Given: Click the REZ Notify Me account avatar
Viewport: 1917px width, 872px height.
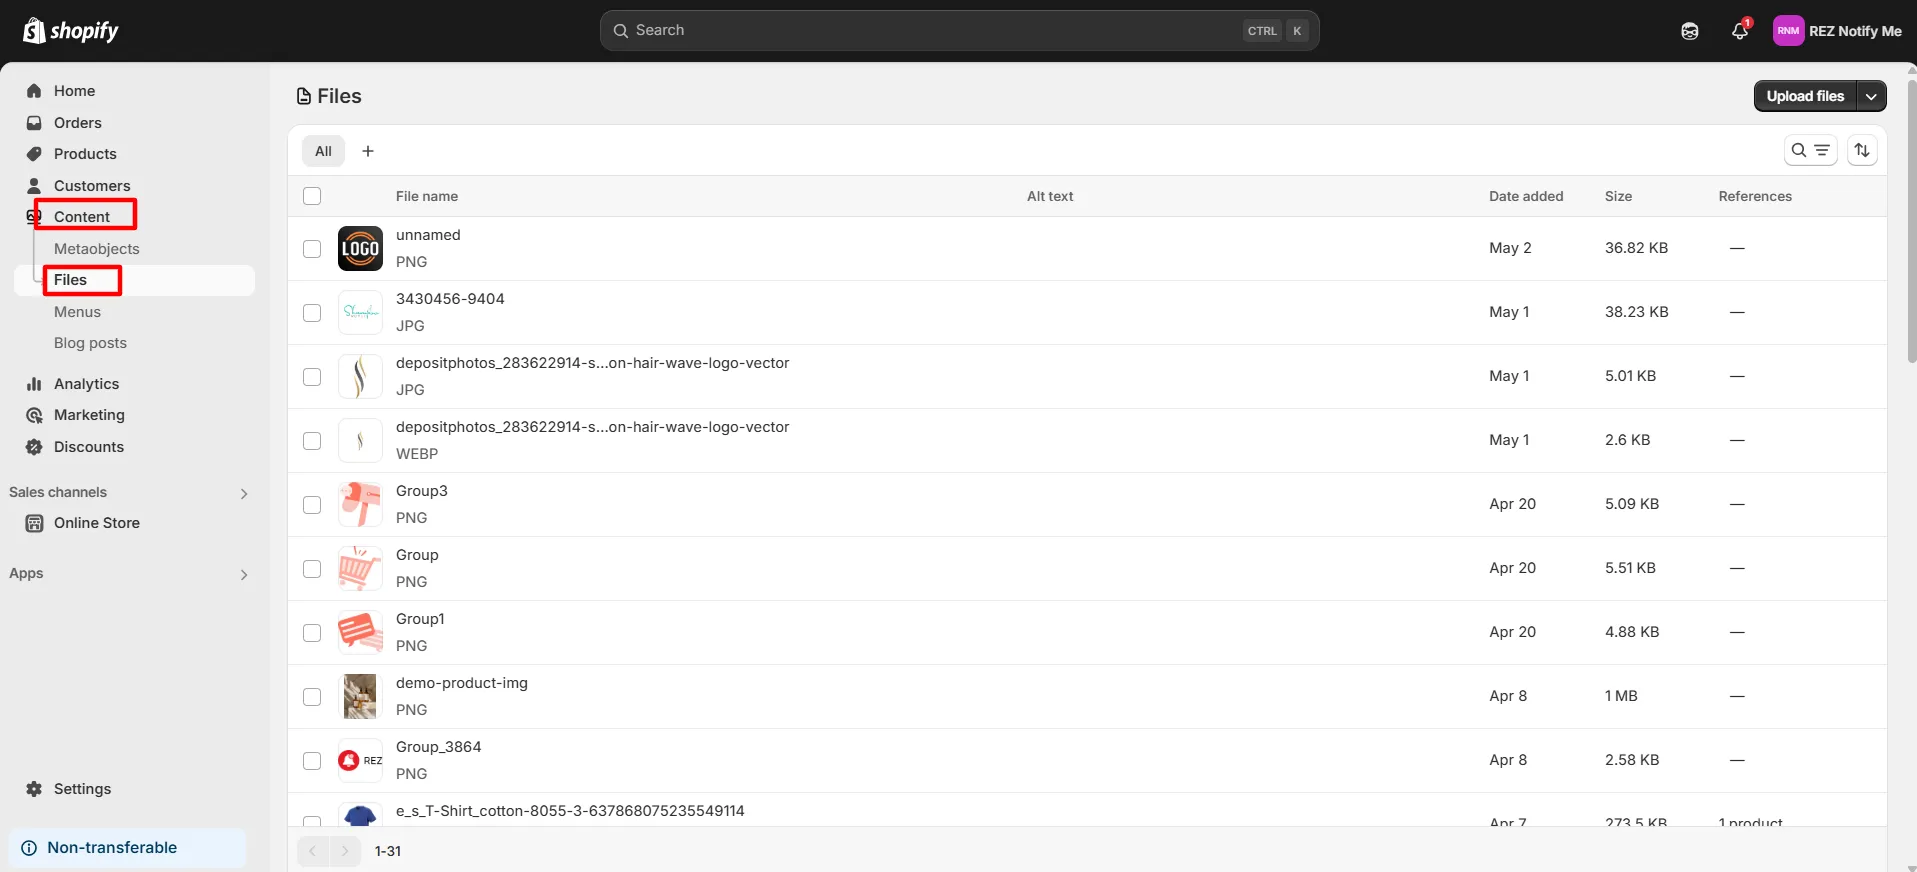Looking at the screenshot, I should coord(1788,31).
